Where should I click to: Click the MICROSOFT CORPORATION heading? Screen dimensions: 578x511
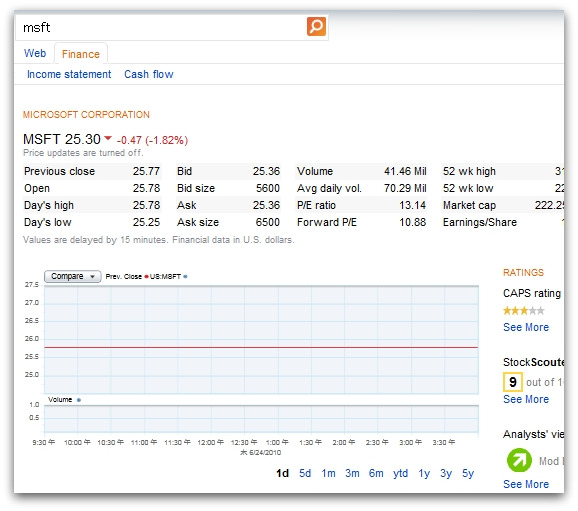point(86,115)
